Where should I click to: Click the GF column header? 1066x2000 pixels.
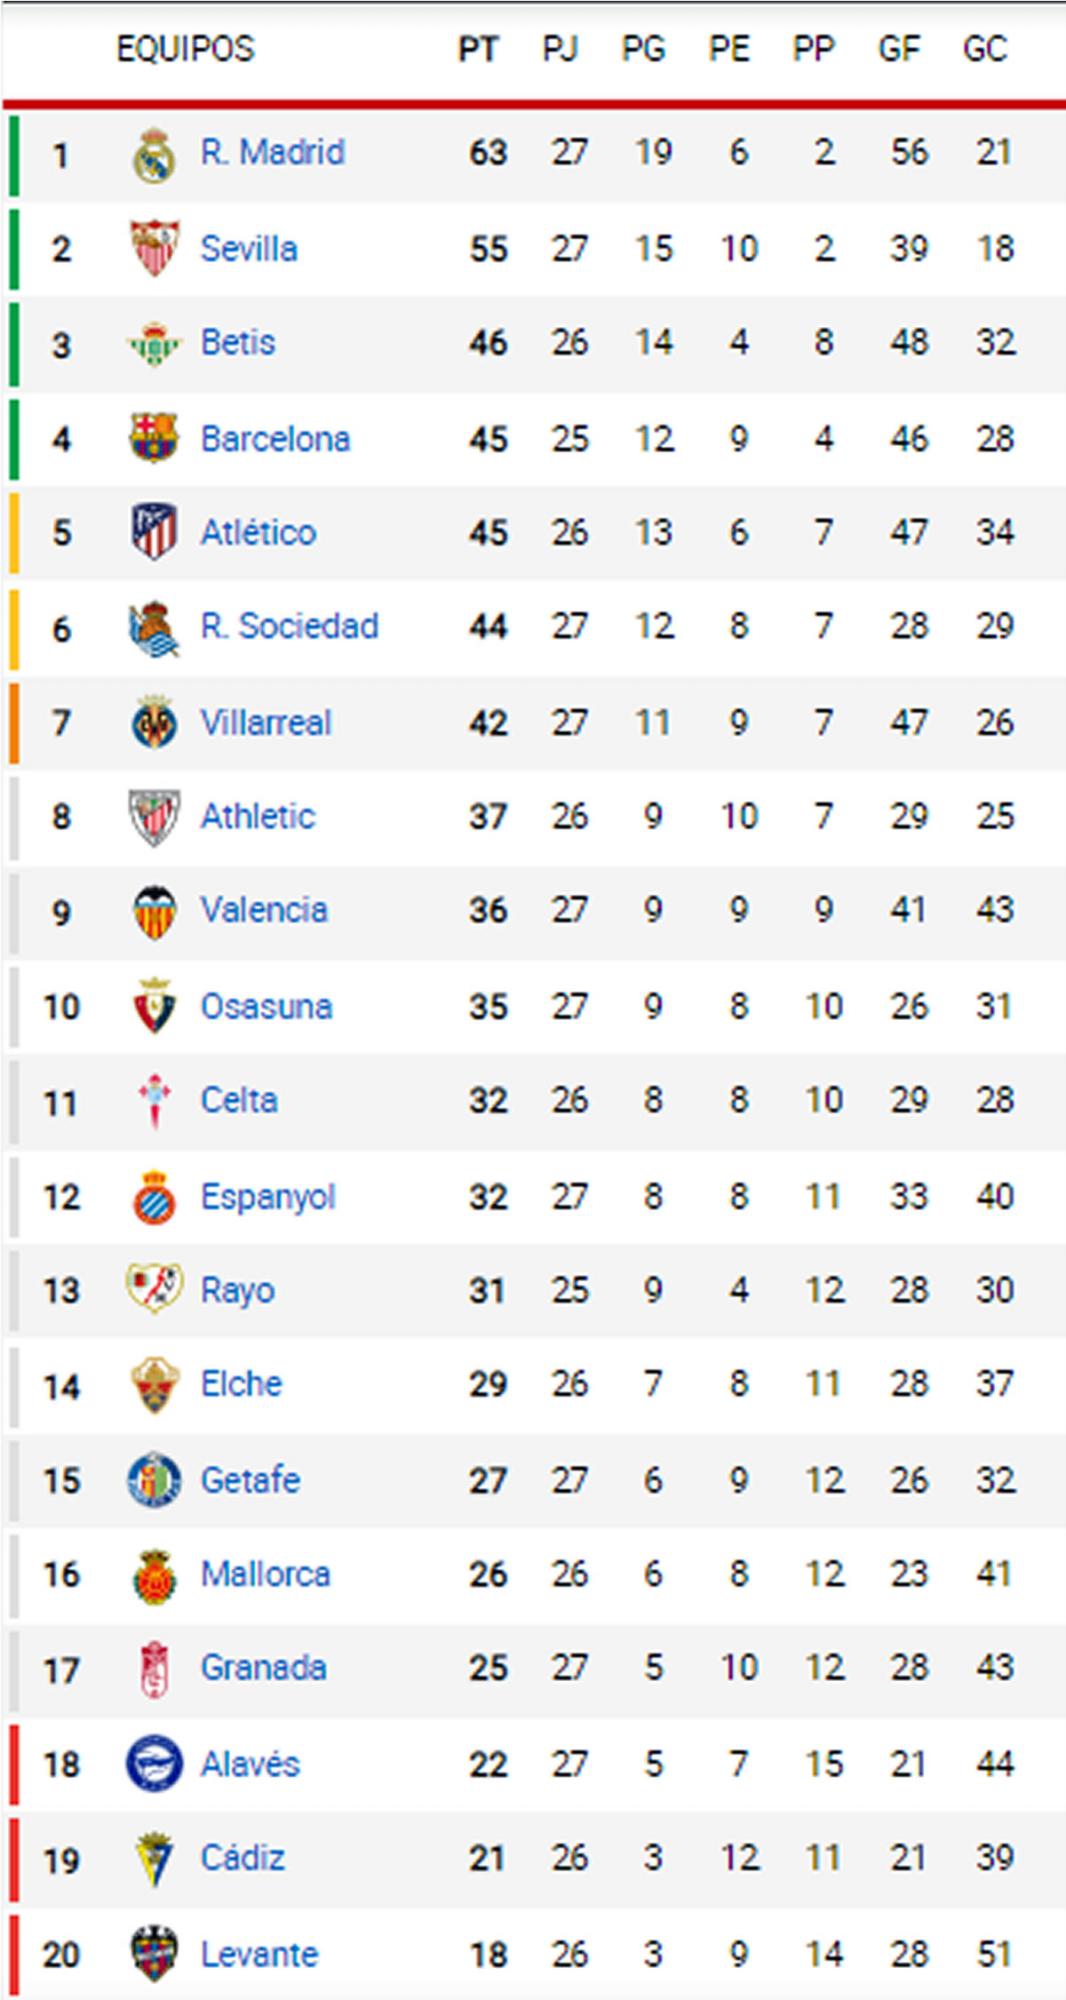tap(900, 48)
